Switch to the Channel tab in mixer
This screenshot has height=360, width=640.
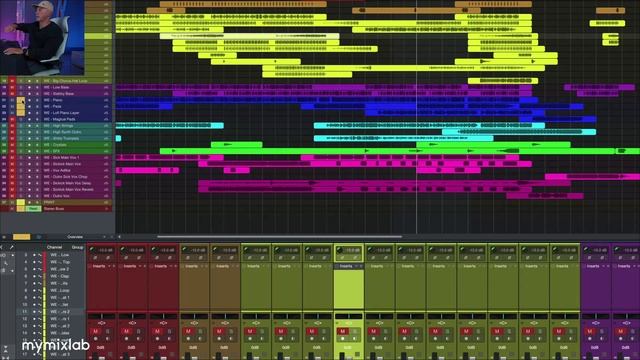(54, 247)
